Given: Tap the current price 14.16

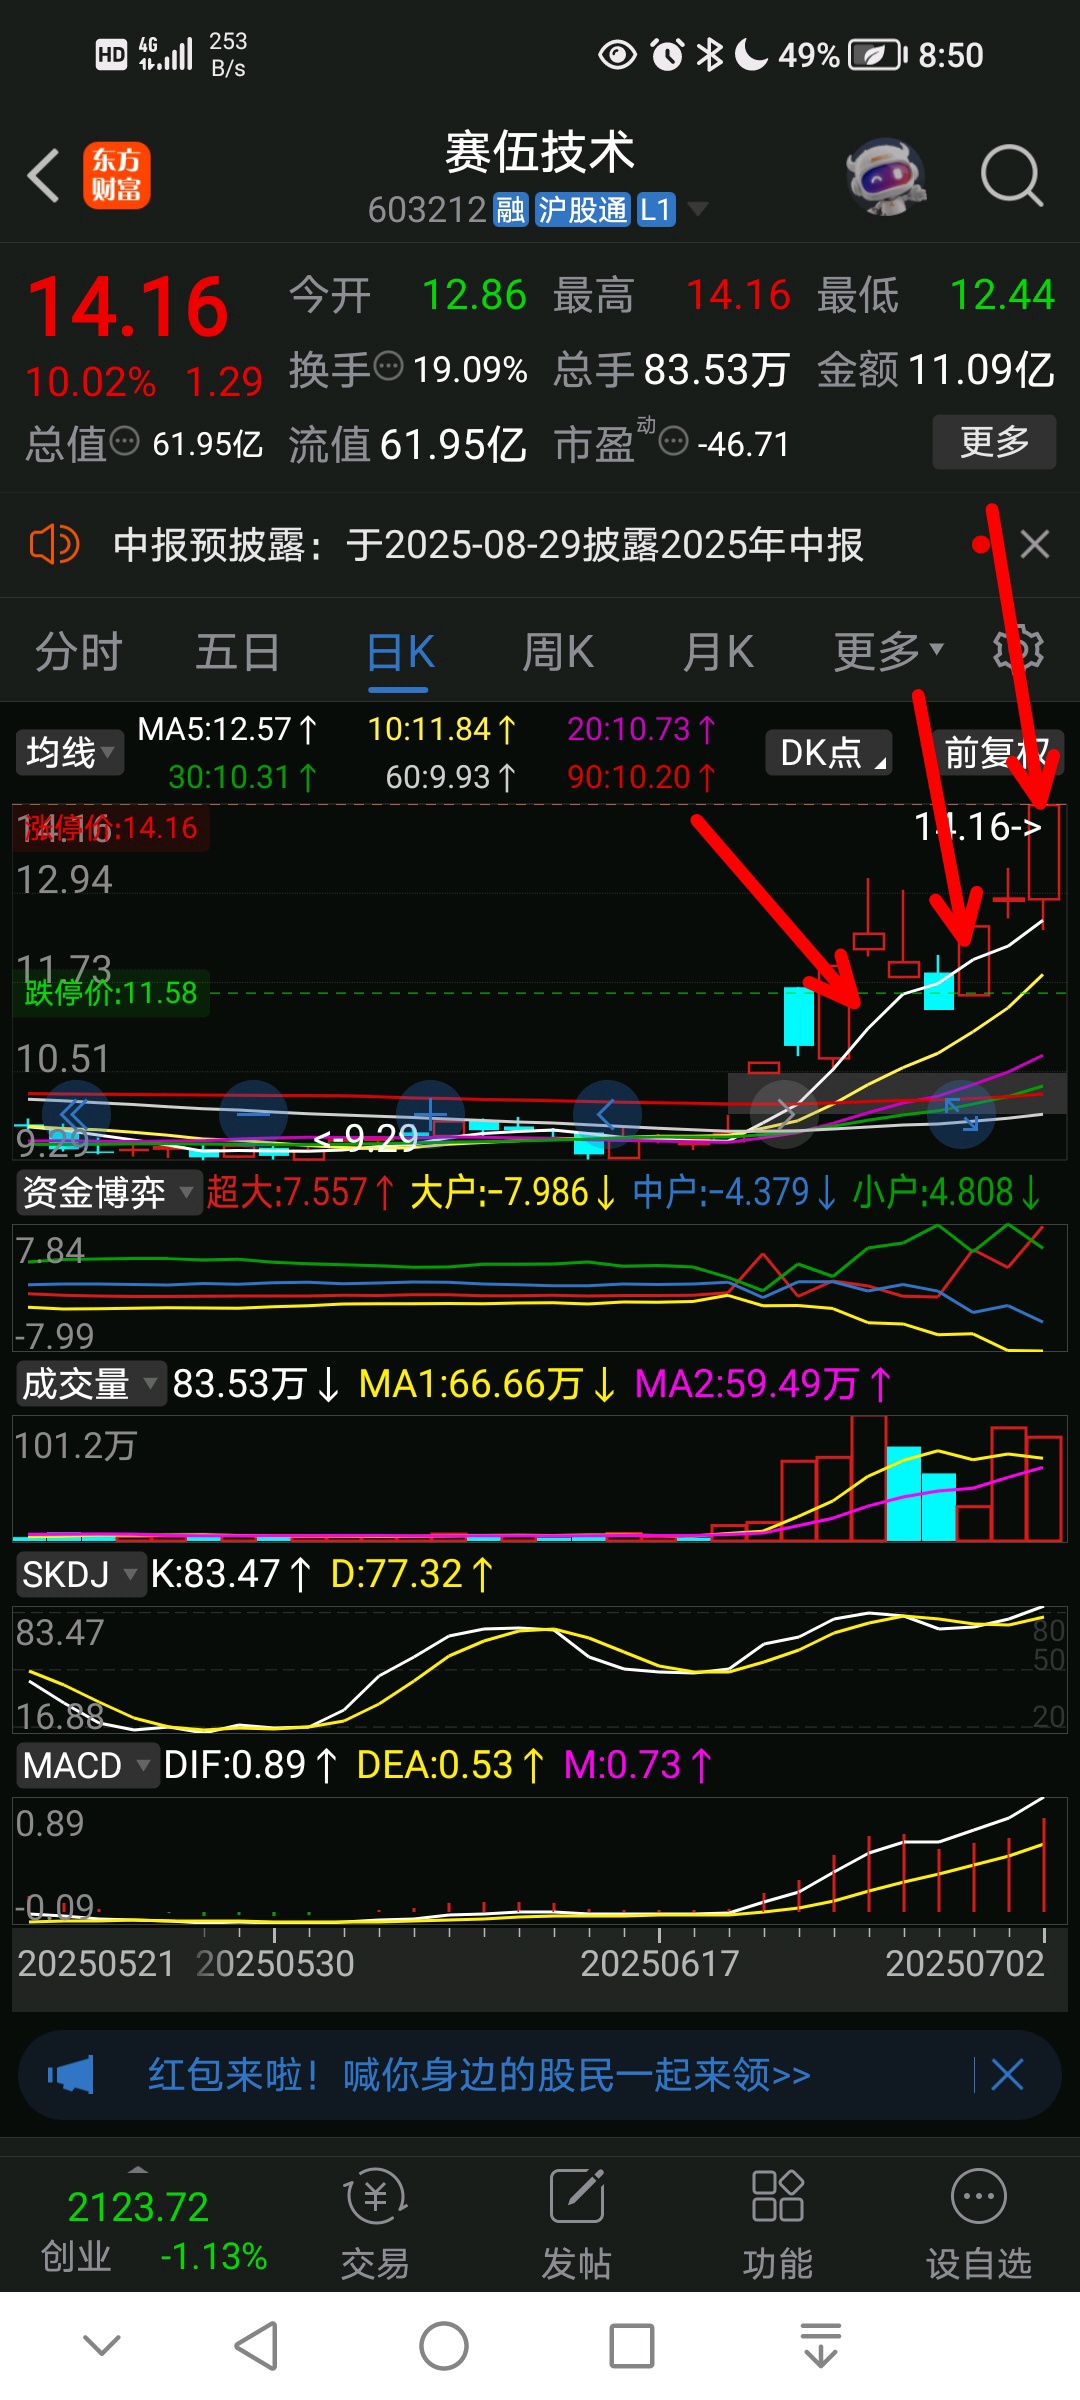Looking at the screenshot, I should point(128,306).
